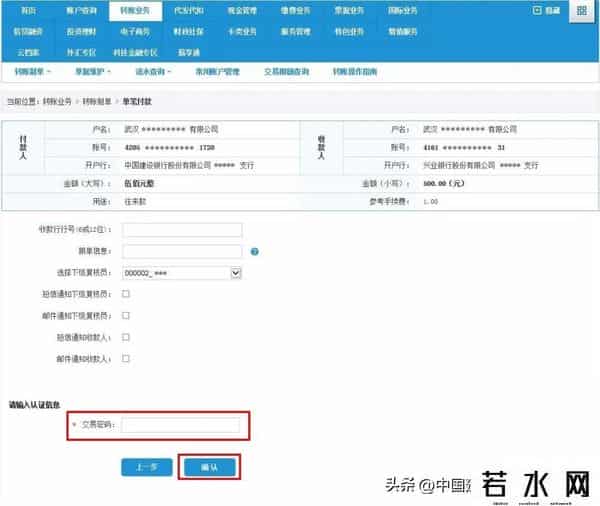Viewport: 600px width, 506px height.
Task: Tick the 邮件通知下级复核员 checkbox
Action: (125, 315)
